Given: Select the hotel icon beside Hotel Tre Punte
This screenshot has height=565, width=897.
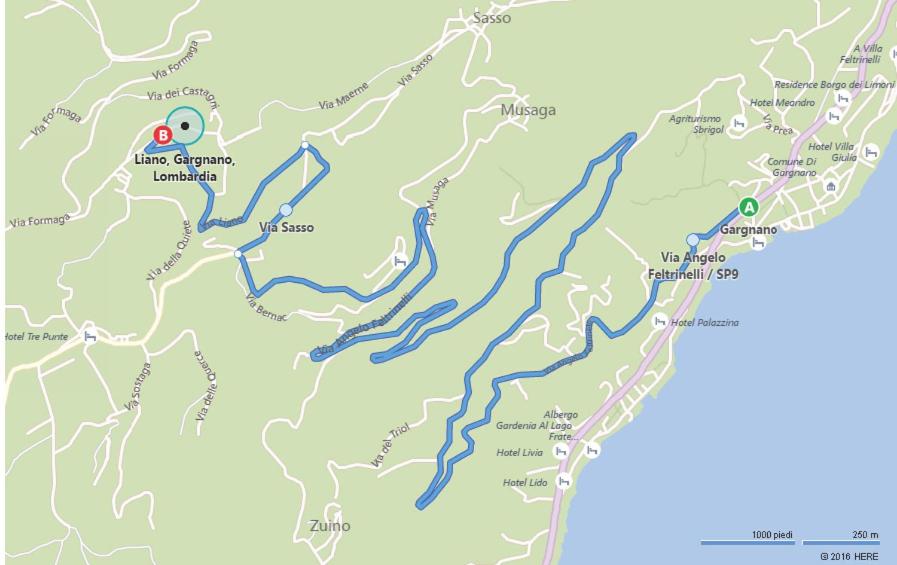Looking at the screenshot, I should point(90,336).
